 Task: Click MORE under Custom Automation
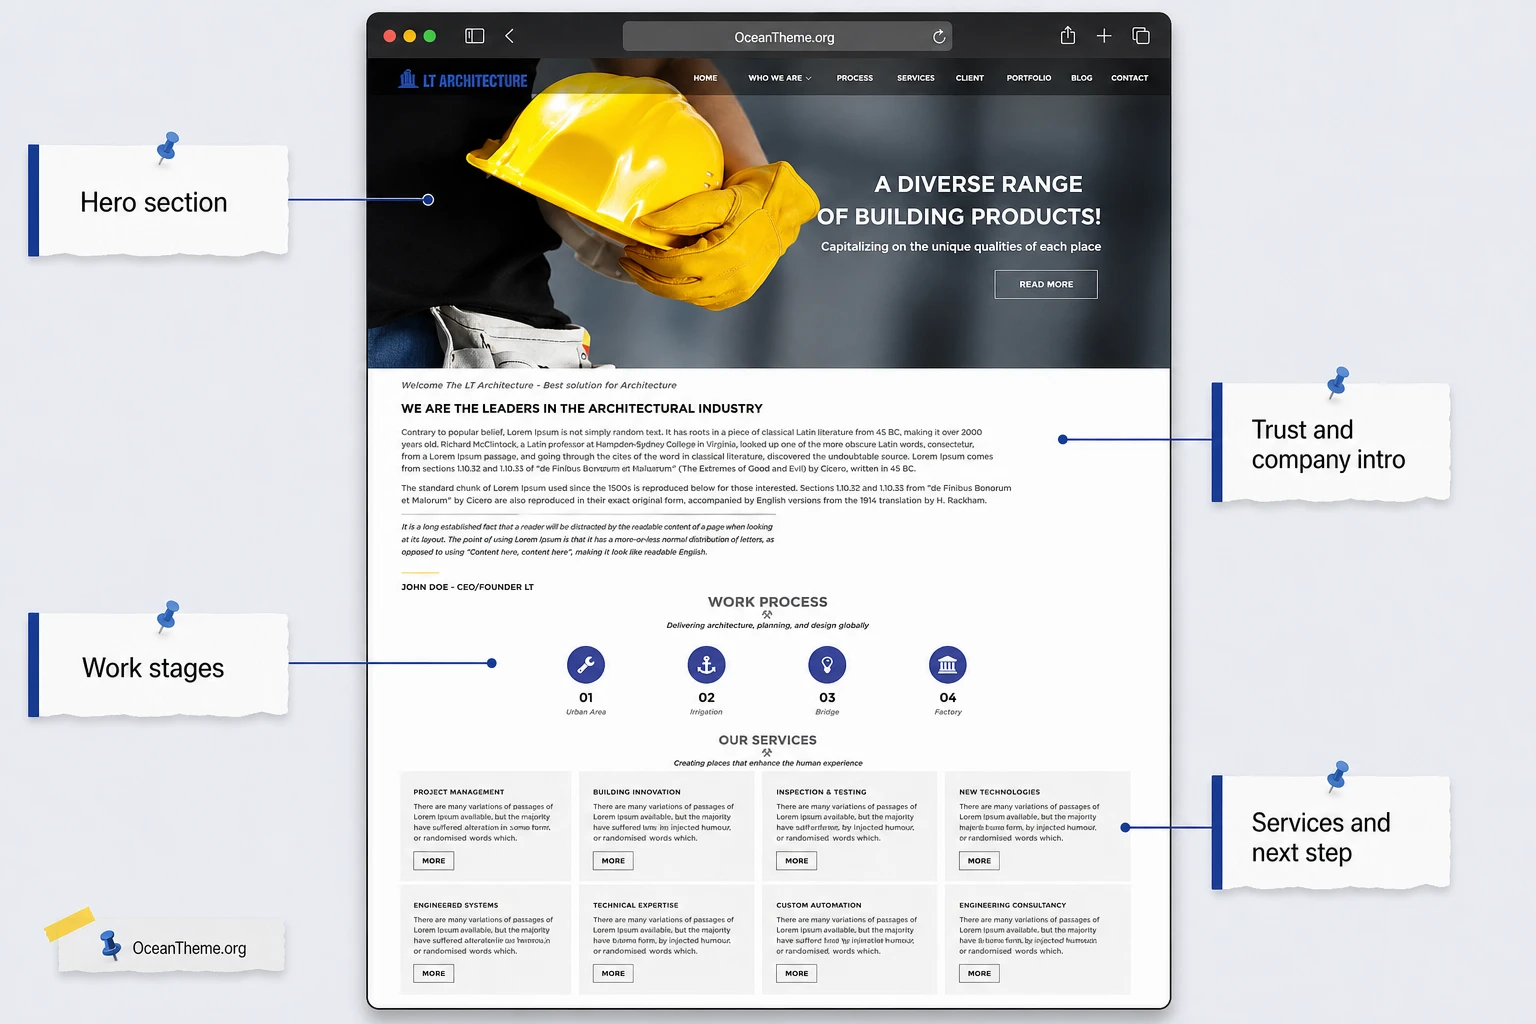coord(797,973)
